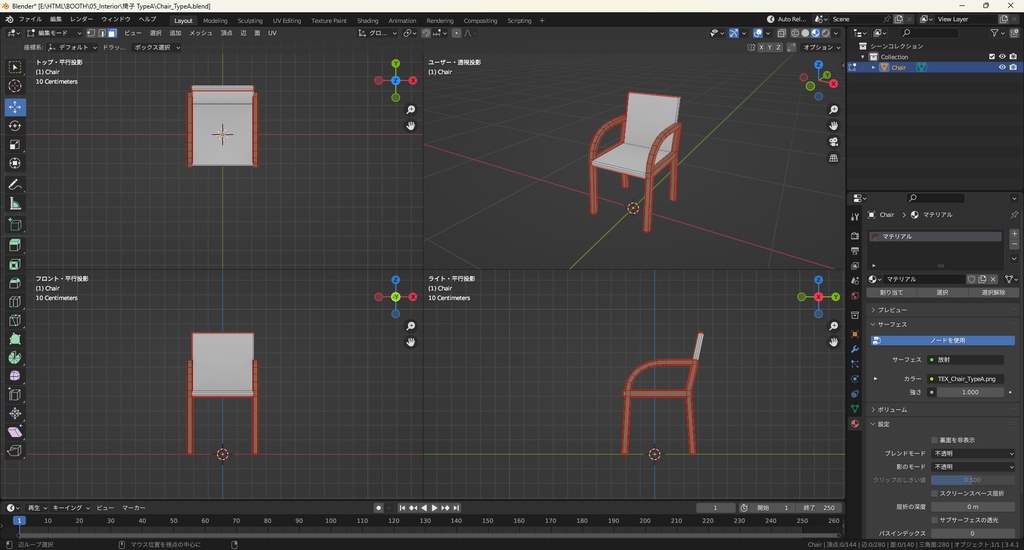Open the ファイル menu
The image size is (1024, 550).
coord(30,19)
